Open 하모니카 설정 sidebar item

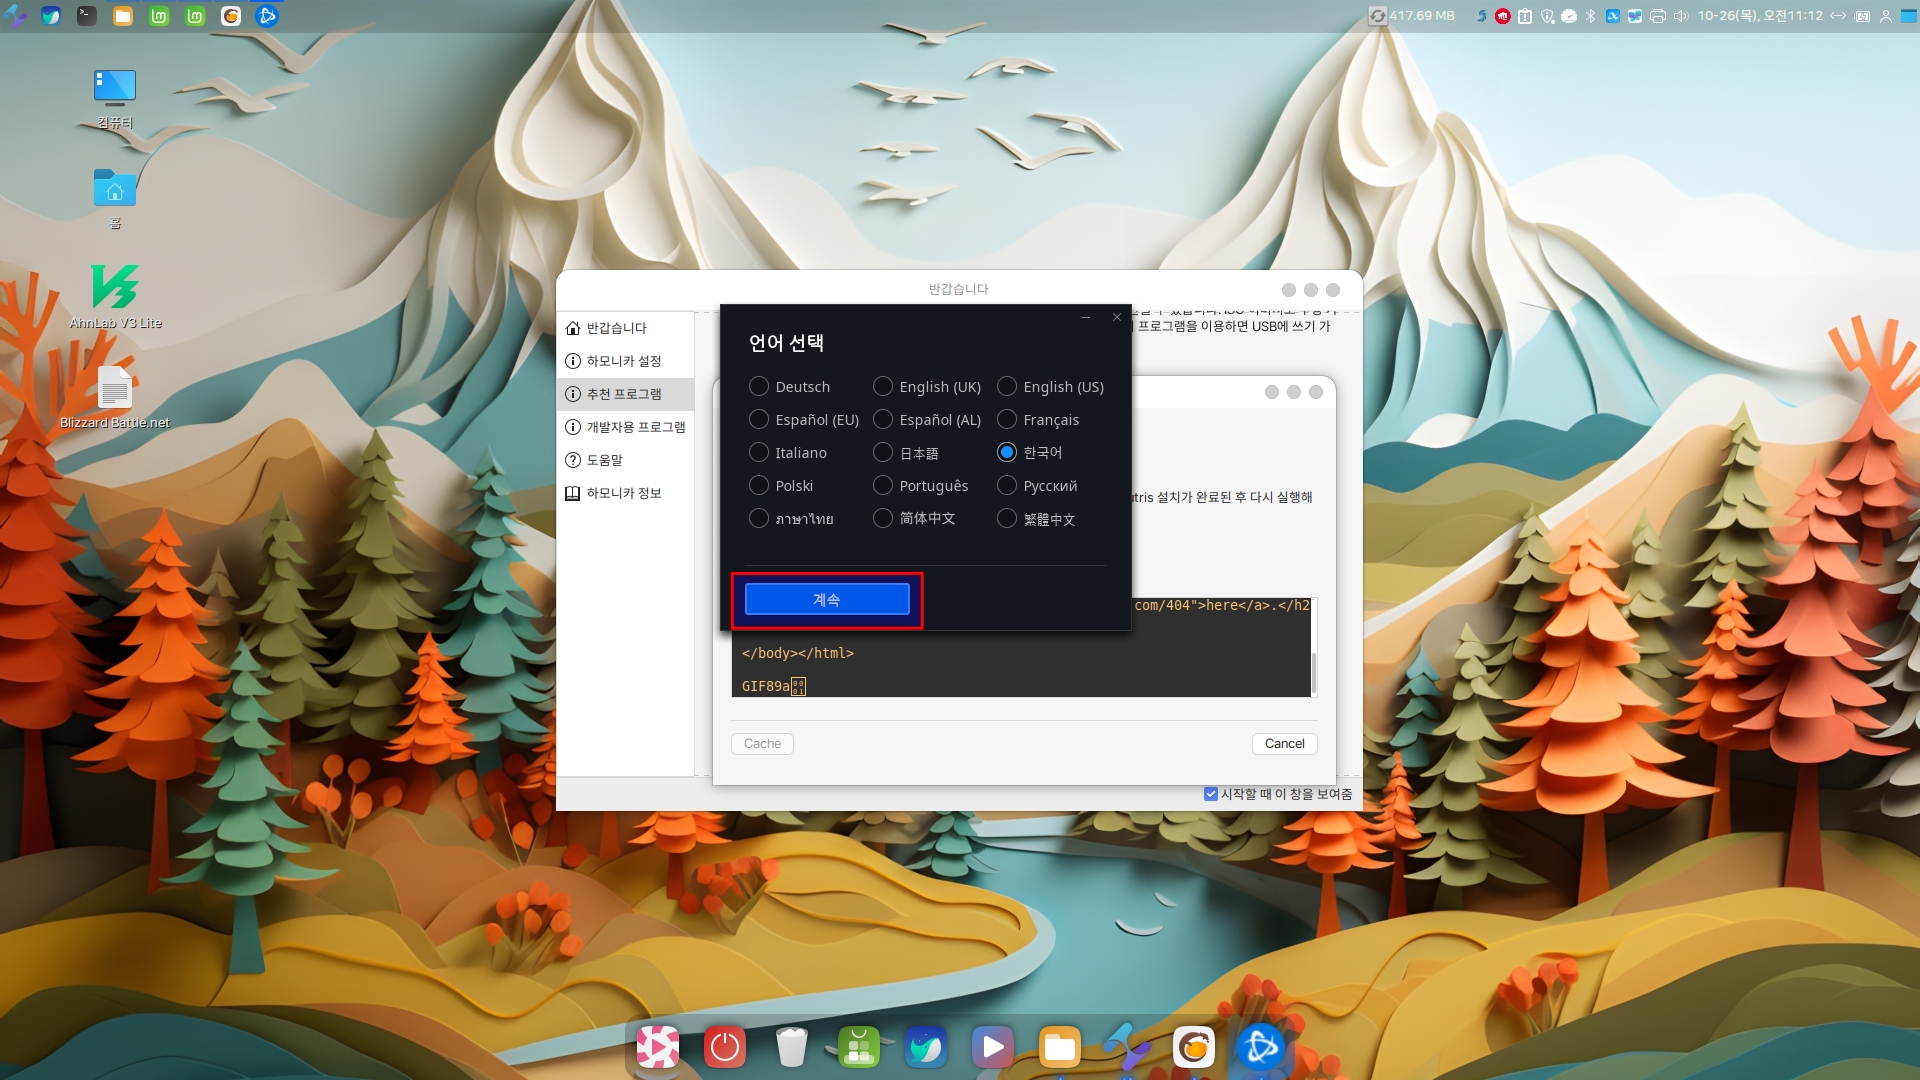point(623,361)
